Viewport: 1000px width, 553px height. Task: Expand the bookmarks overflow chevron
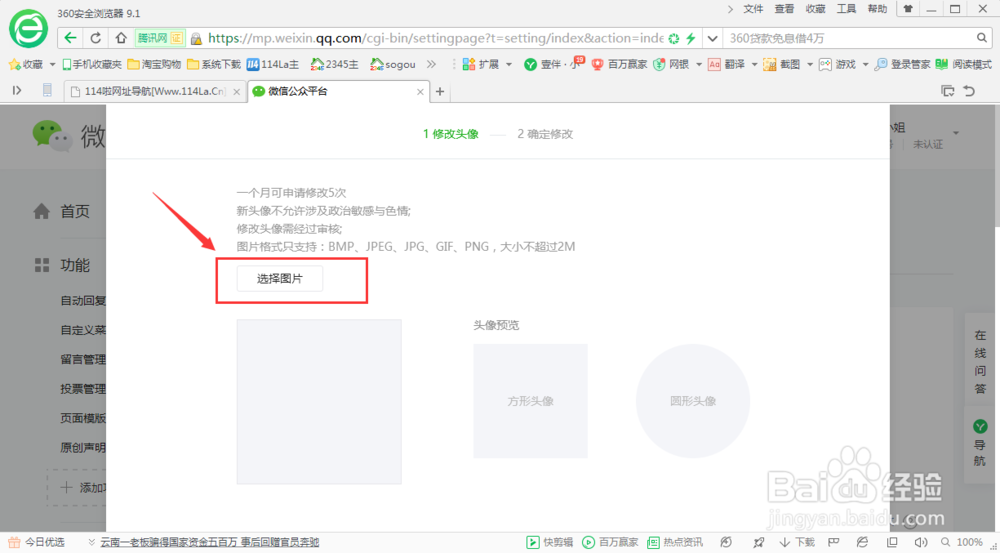tap(432, 64)
